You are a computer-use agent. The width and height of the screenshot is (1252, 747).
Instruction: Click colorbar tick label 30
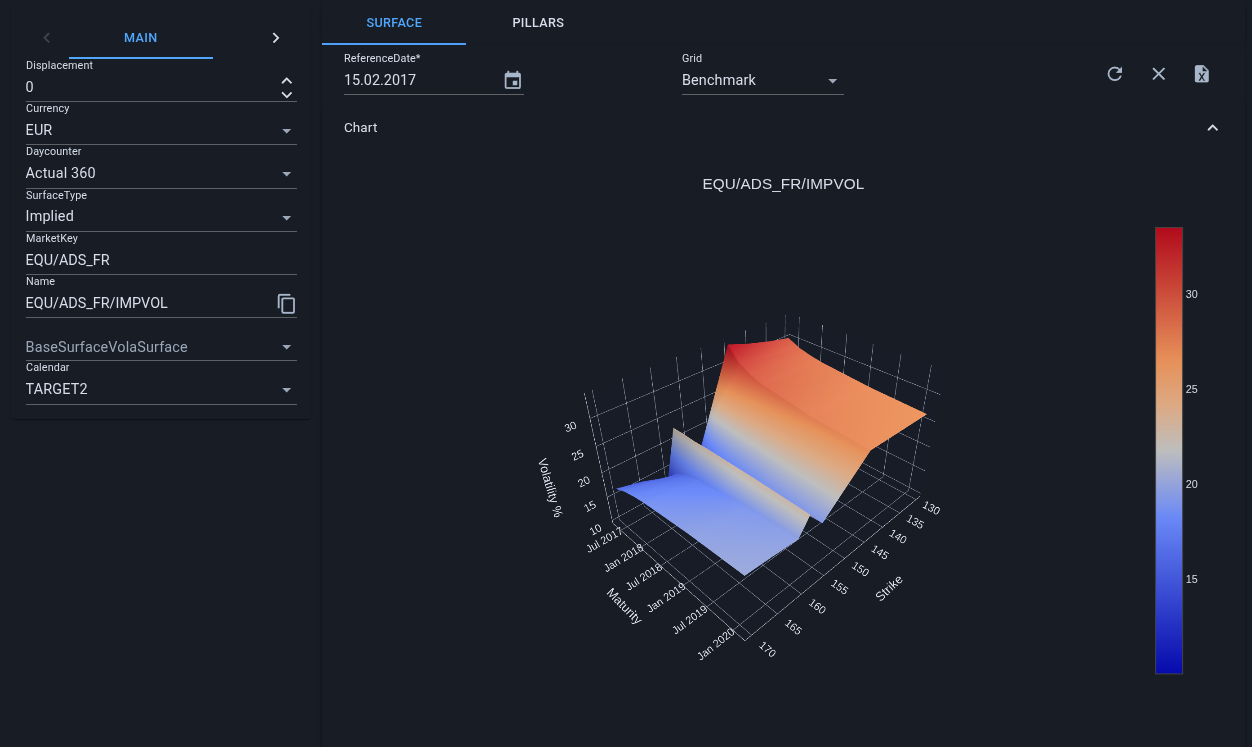point(1192,294)
